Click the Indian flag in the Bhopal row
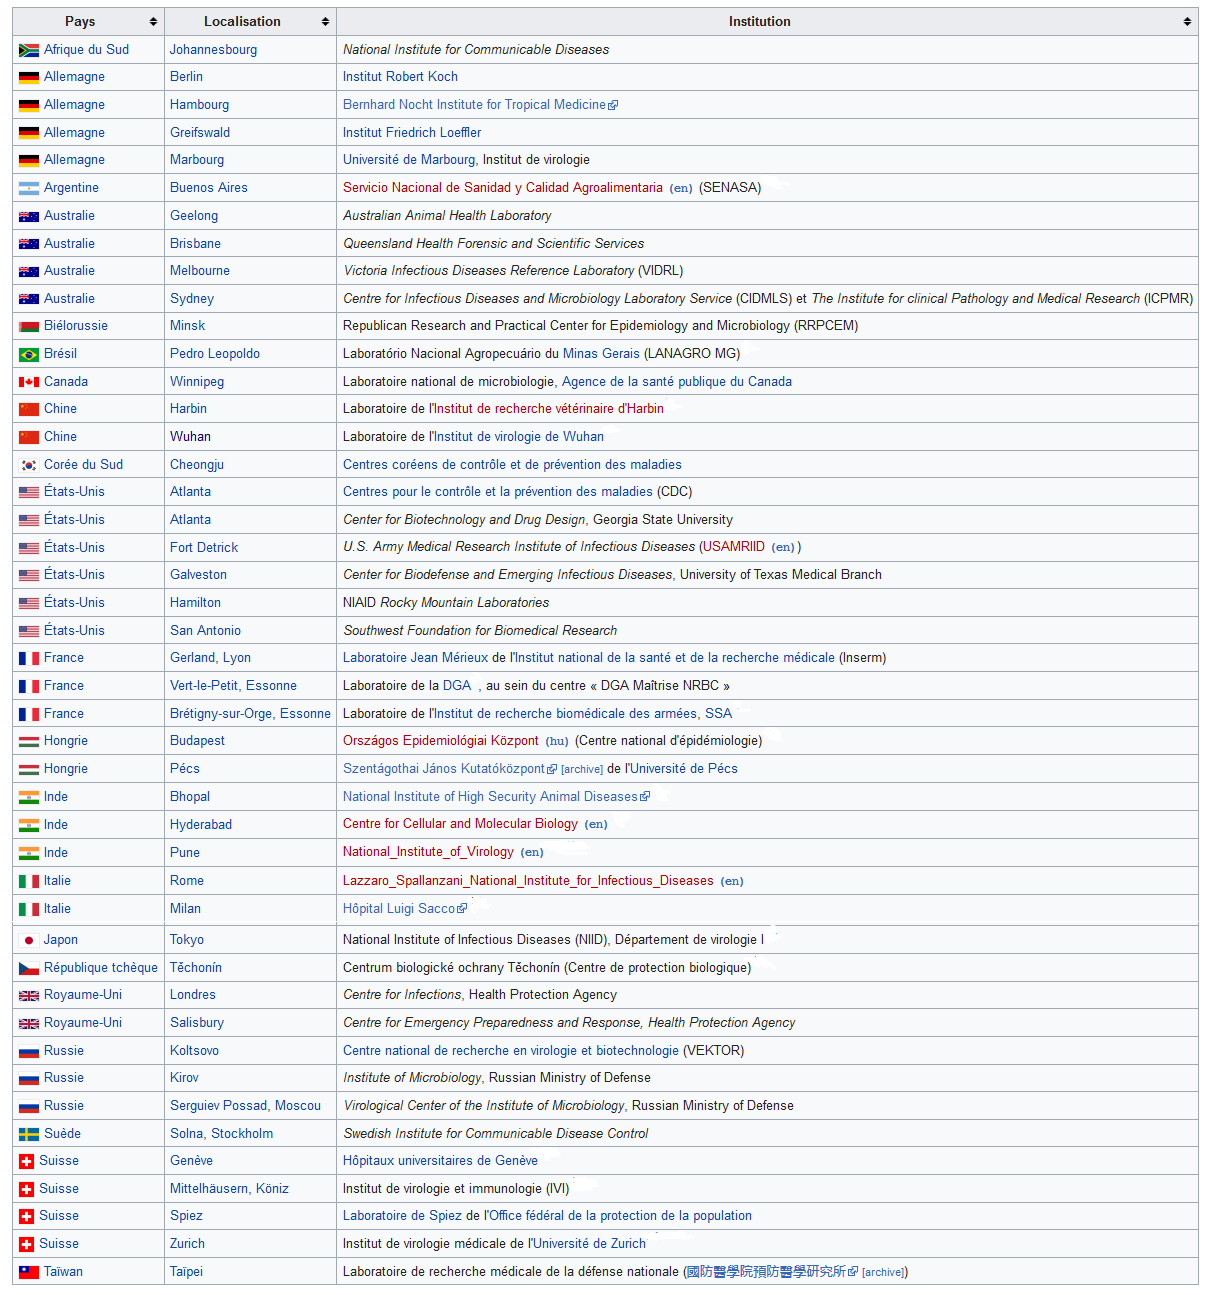 pyautogui.click(x=29, y=797)
